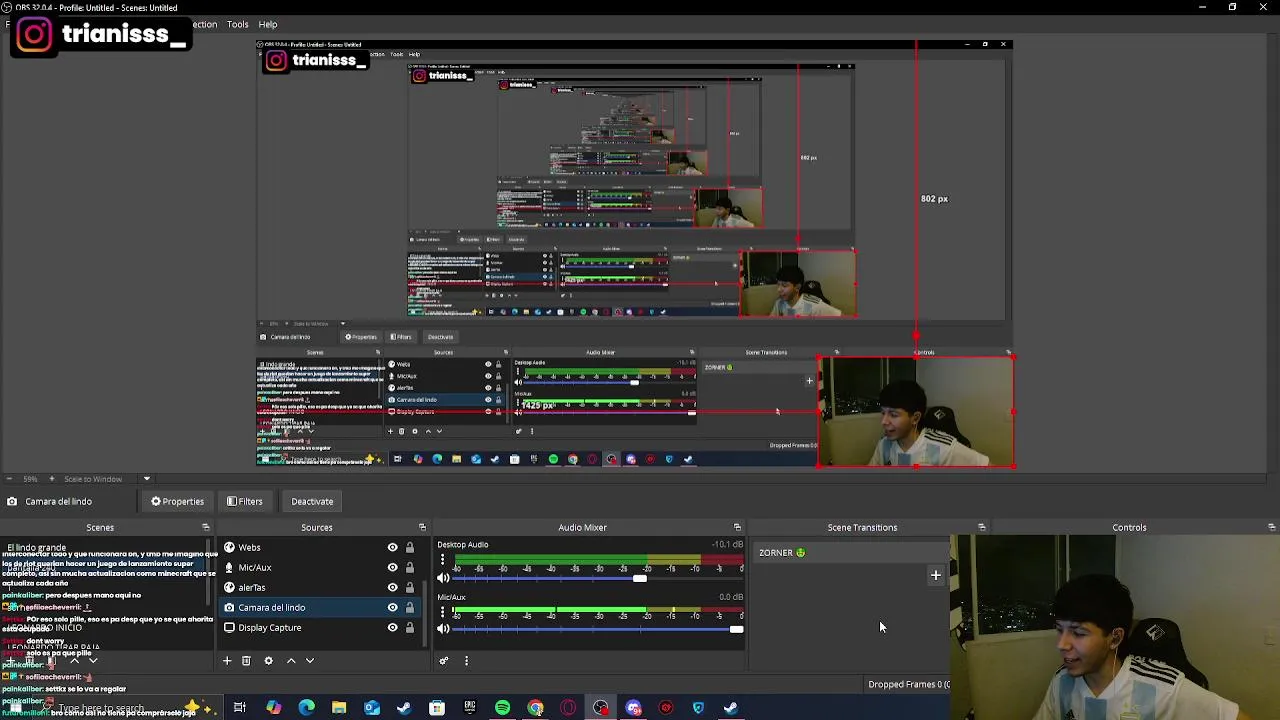Open the Audio Mixer three-dot menu
This screenshot has width=1280, height=720.
tap(466, 660)
